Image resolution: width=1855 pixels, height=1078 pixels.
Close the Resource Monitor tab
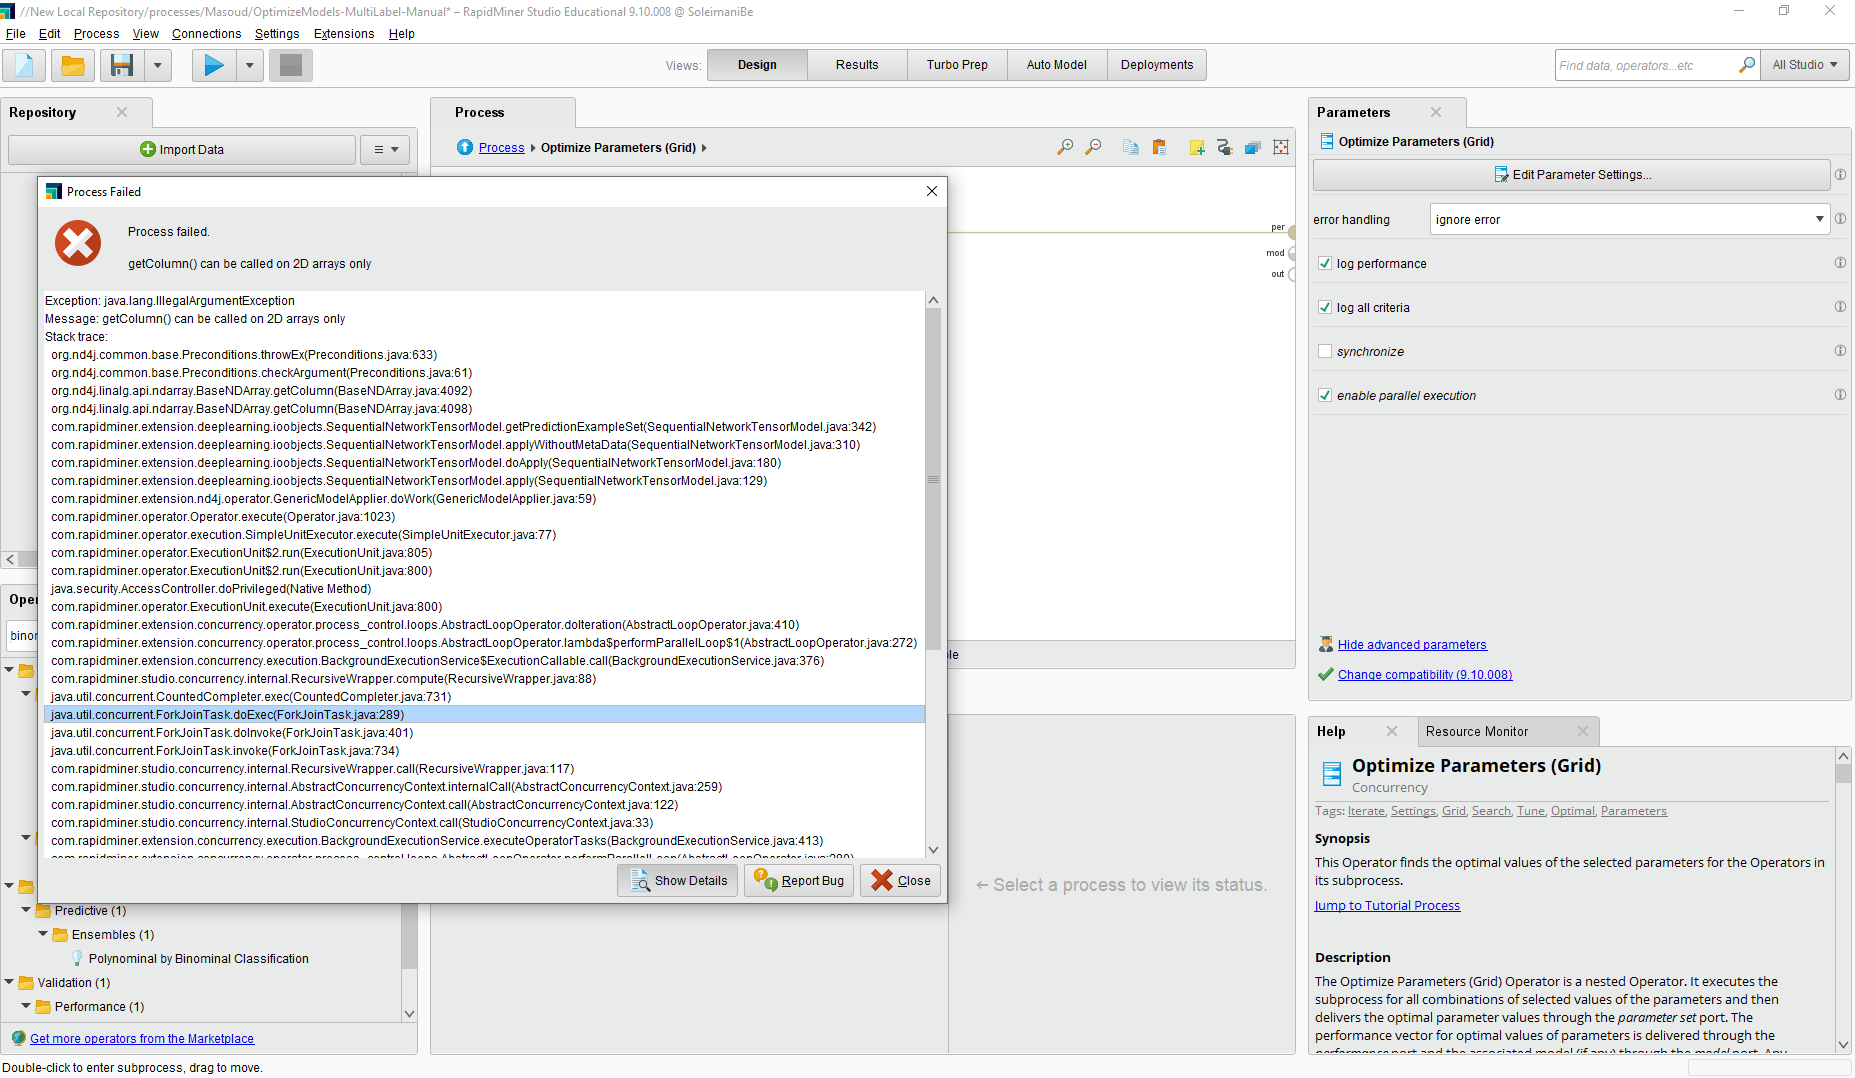point(1583,731)
